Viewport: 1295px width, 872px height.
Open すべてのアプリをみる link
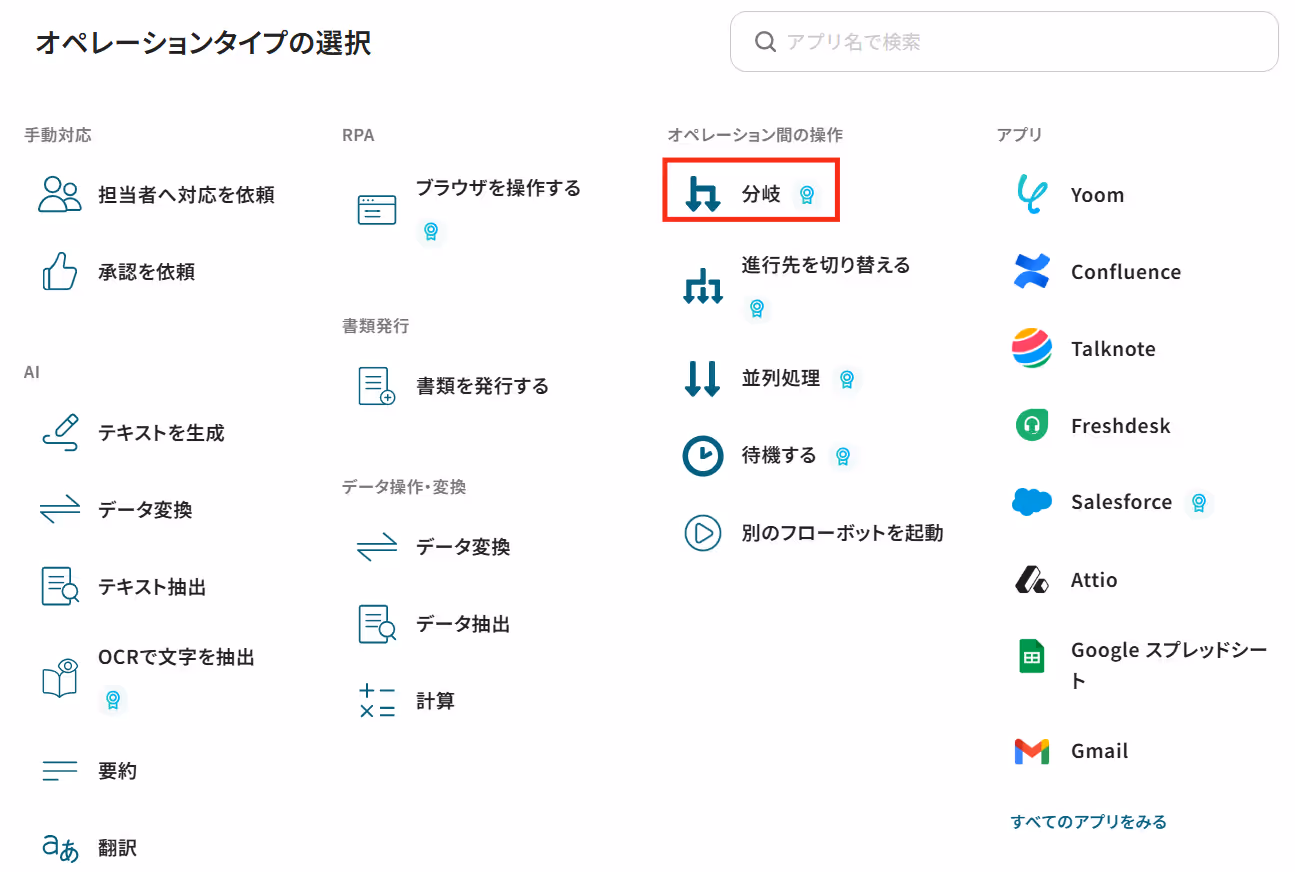tap(1089, 822)
